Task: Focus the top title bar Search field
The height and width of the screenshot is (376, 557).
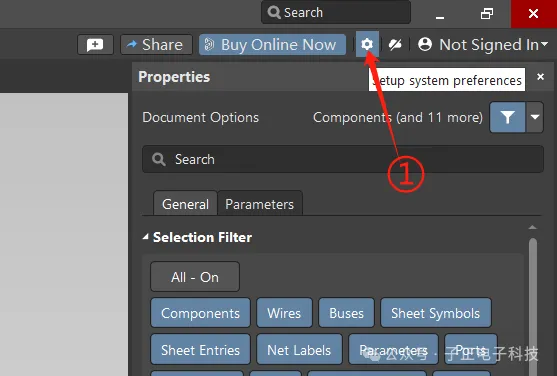Action: click(336, 12)
